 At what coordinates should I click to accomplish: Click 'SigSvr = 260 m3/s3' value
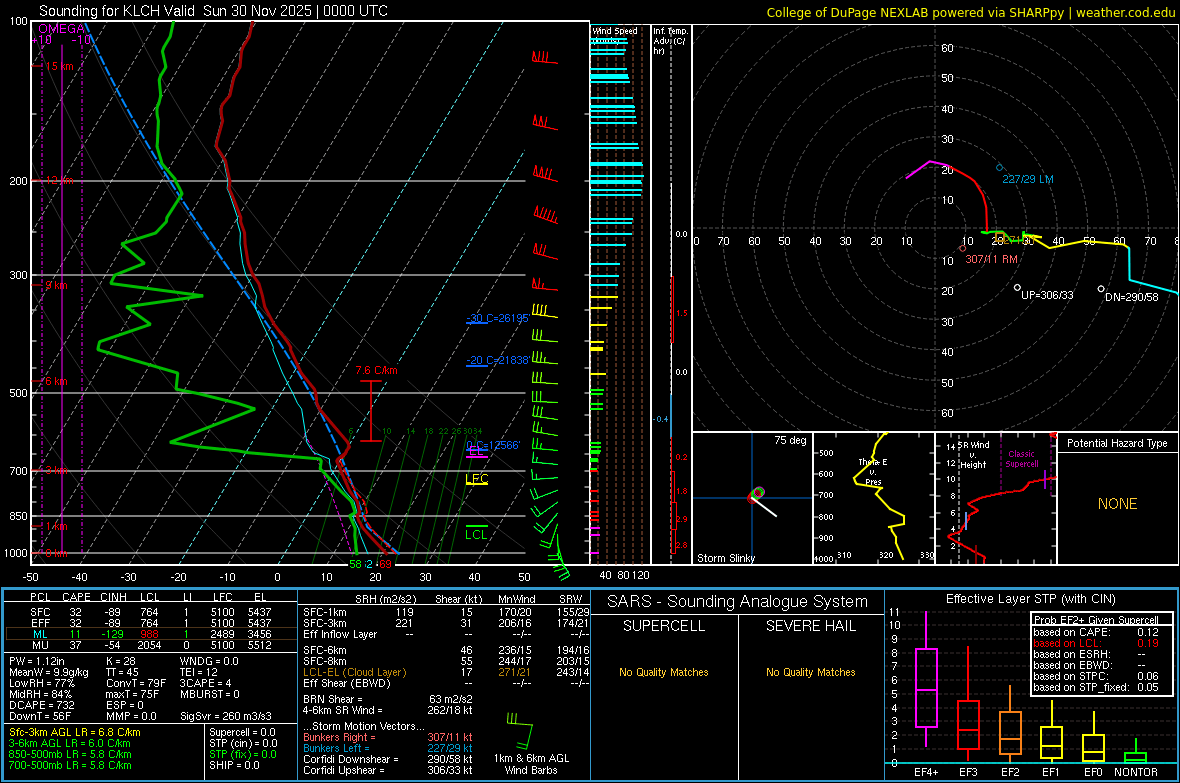[226, 716]
